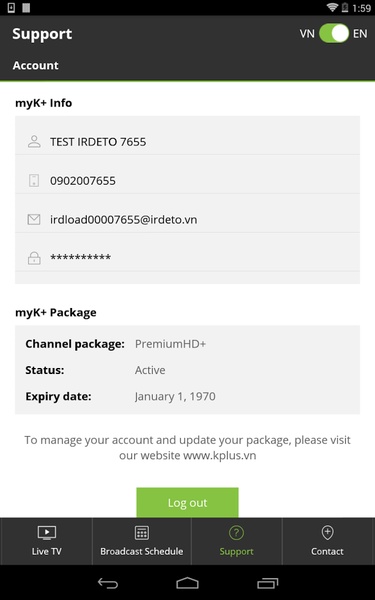Tap the user profile icon beside TEST IRDETO 7655
The height and width of the screenshot is (600, 375).
pos(34,142)
